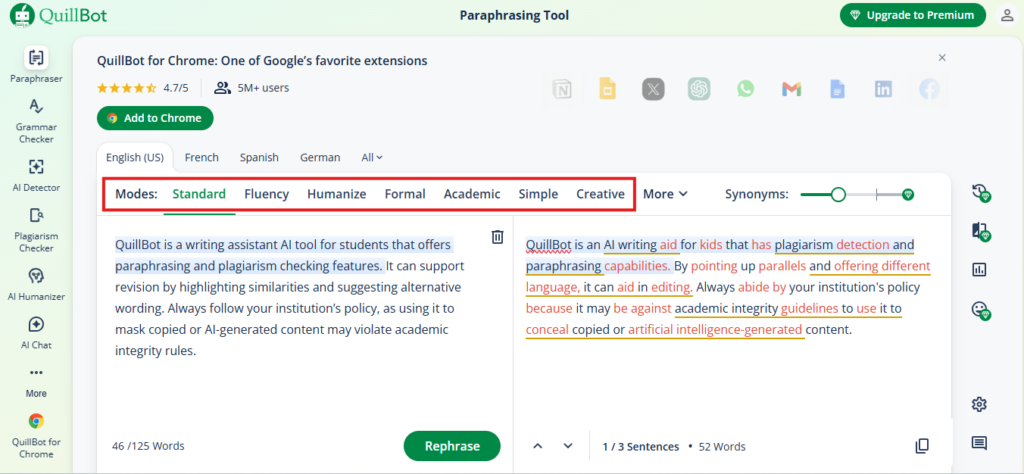Click the Synonyms slider handle
The image size is (1024, 474).
839,194
